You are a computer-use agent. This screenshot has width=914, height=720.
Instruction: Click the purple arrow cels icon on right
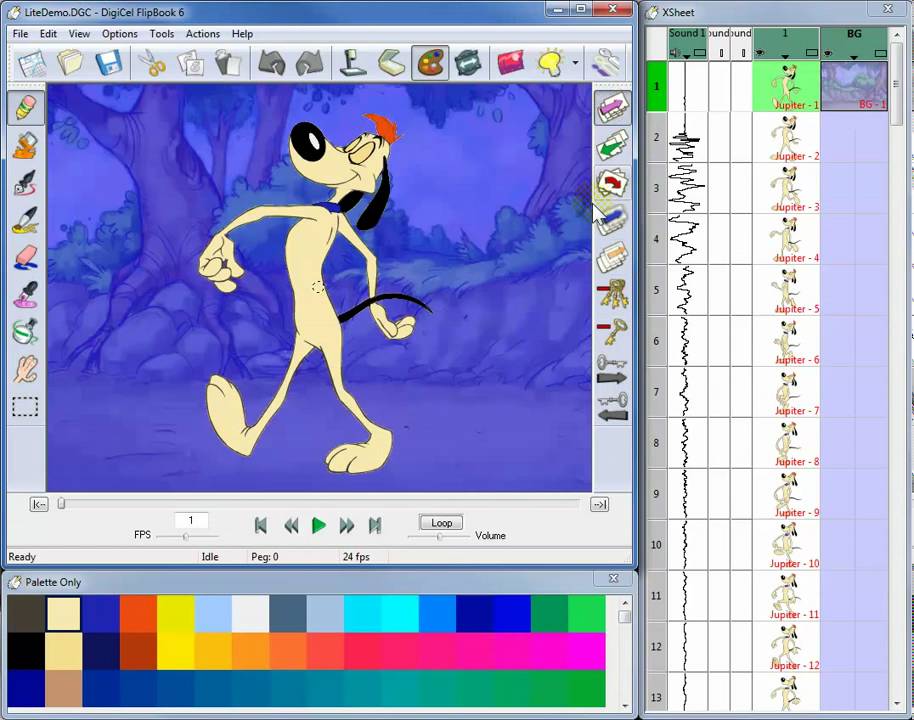point(613,108)
